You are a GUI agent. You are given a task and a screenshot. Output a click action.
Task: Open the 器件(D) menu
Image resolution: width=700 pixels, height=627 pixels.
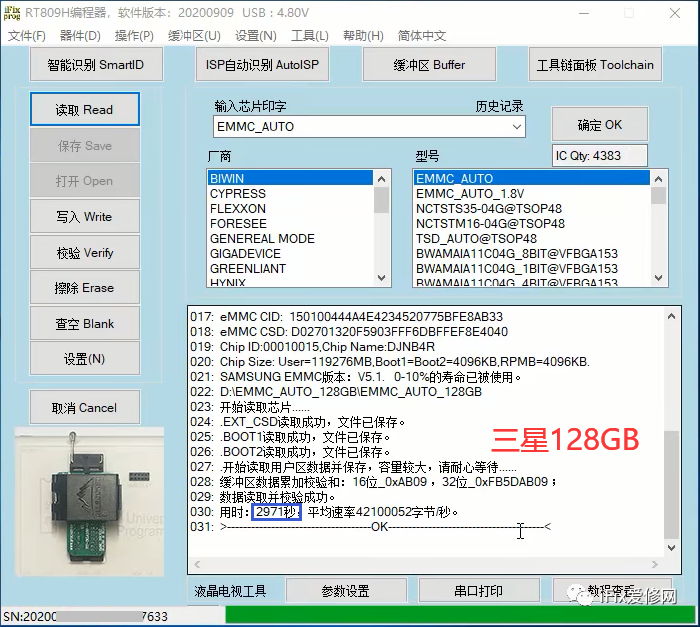(80, 35)
